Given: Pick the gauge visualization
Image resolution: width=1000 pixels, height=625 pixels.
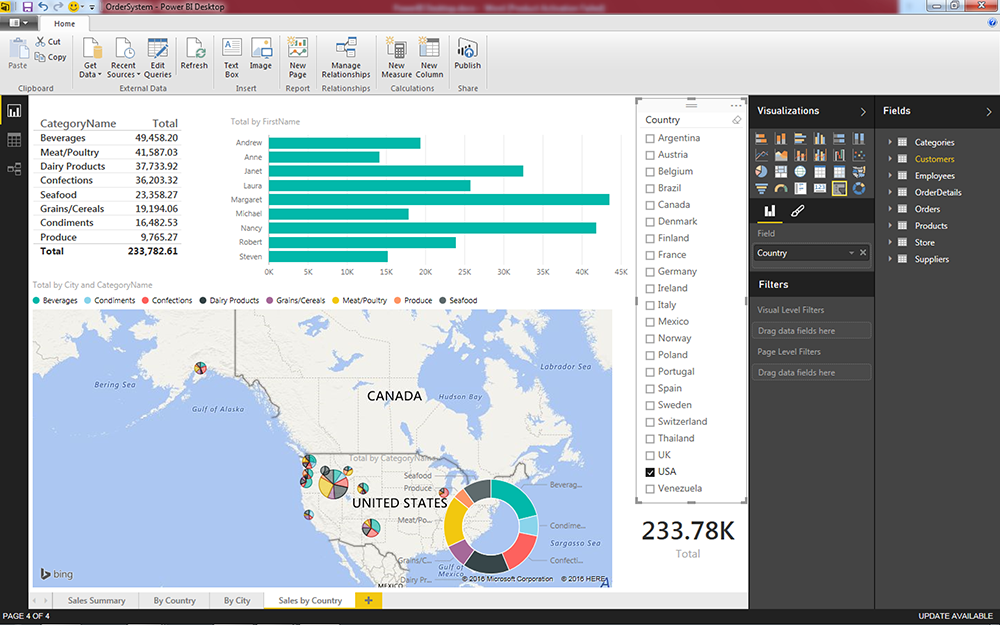Looking at the screenshot, I should tap(781, 188).
